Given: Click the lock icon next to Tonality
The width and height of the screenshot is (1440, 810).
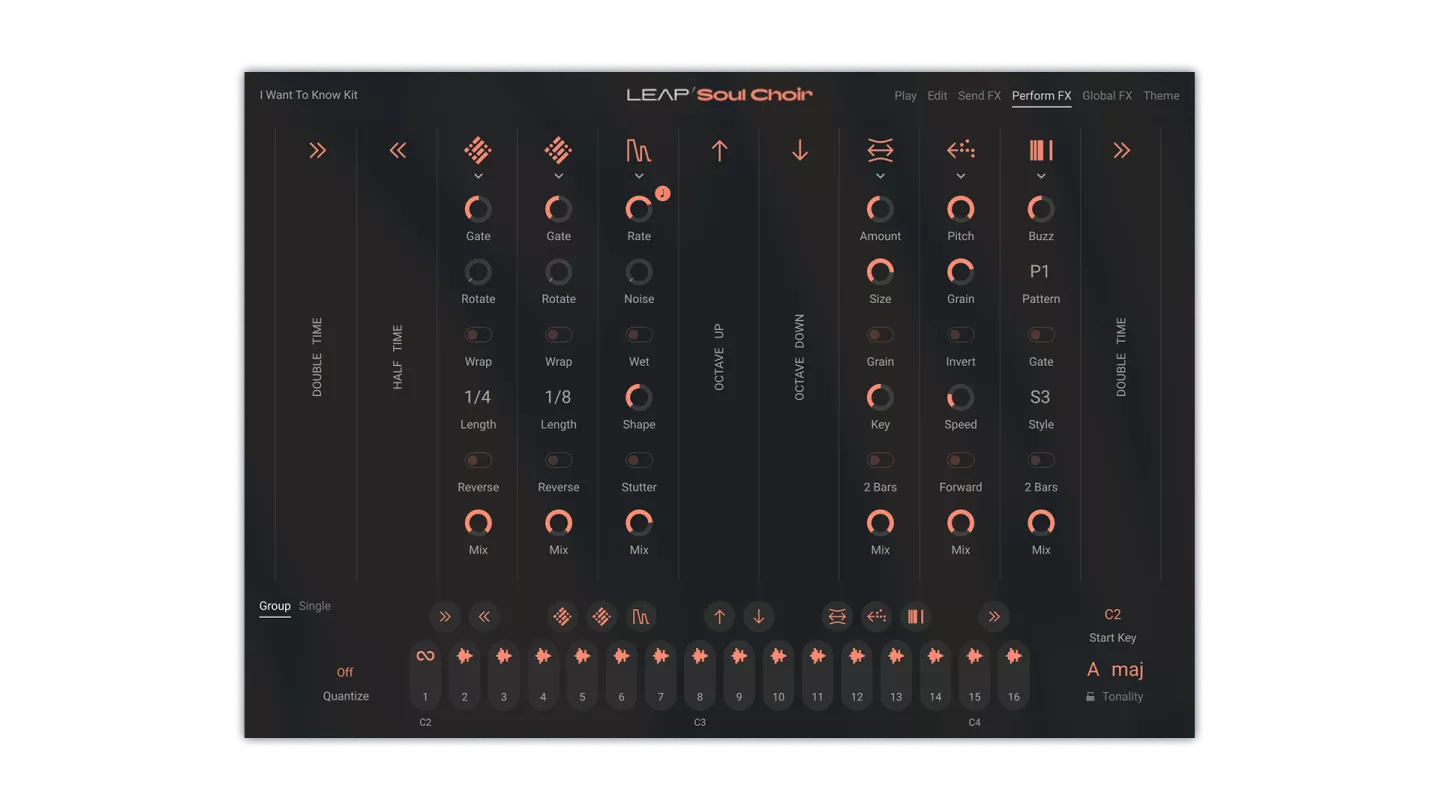Looking at the screenshot, I should pyautogui.click(x=1090, y=697).
